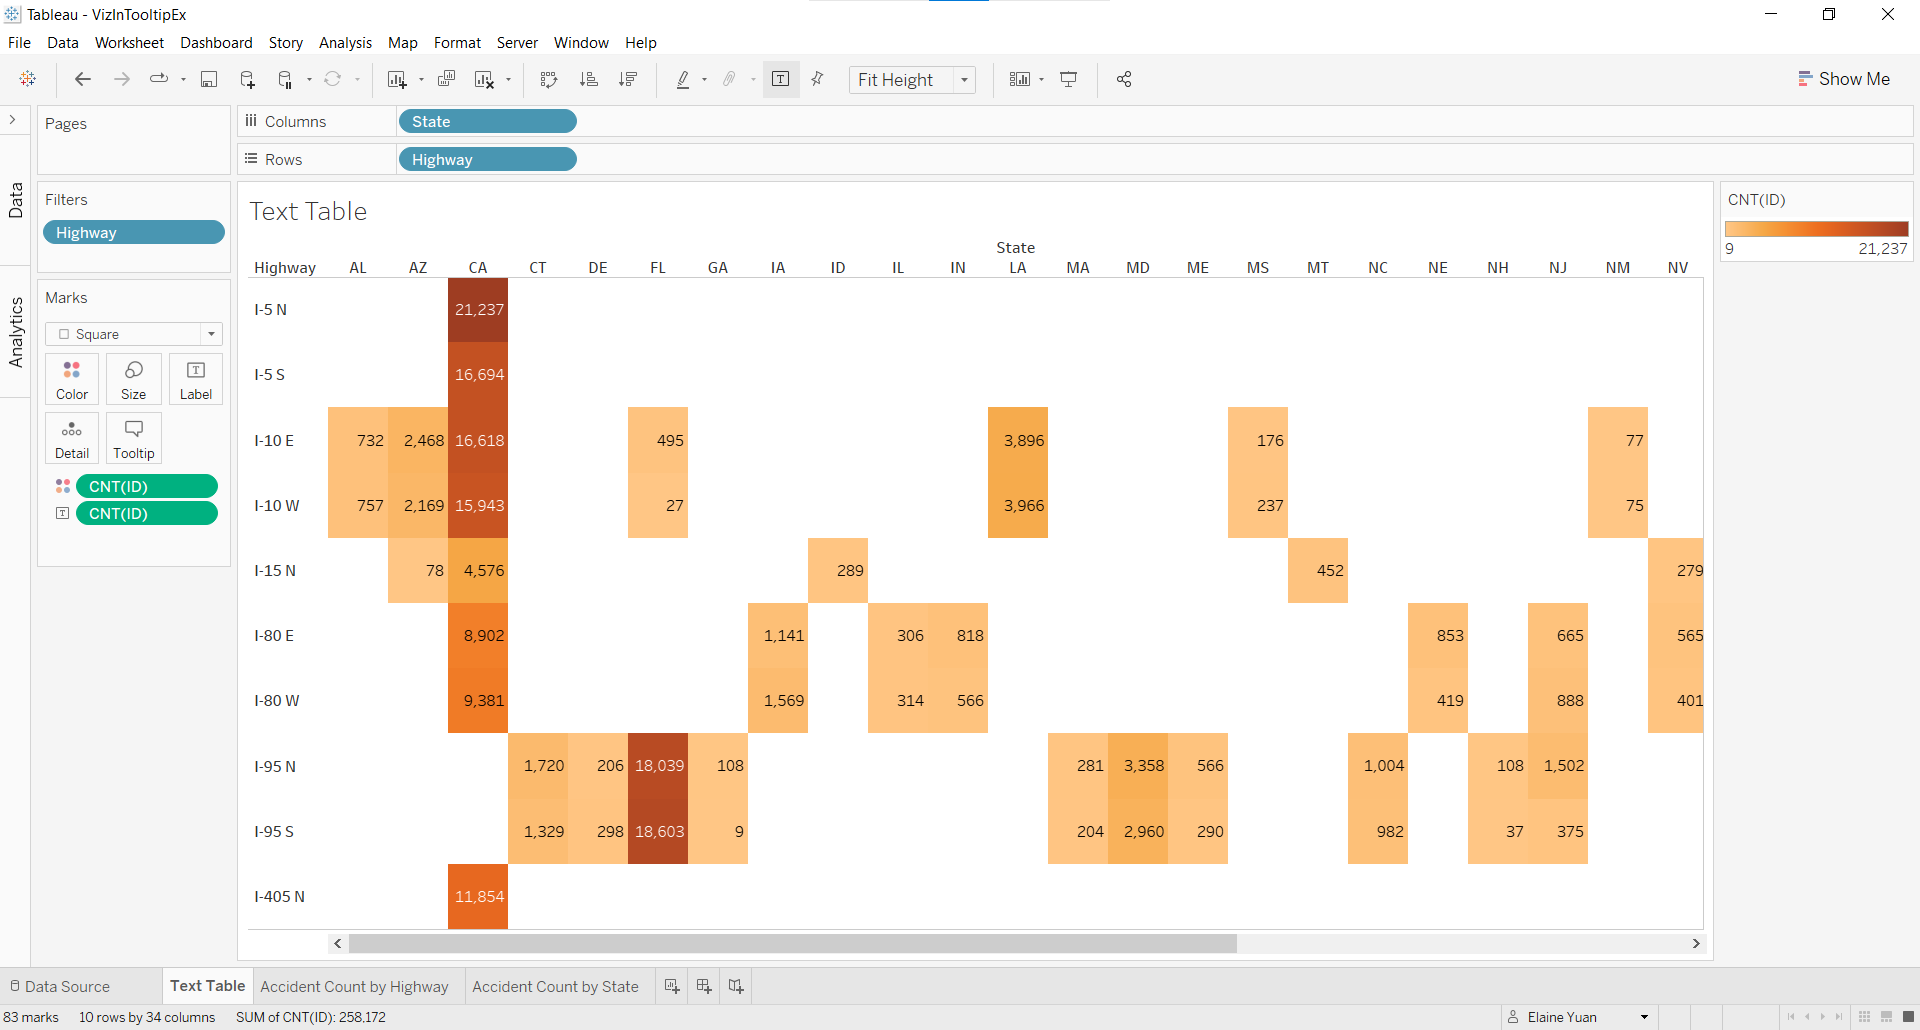
Task: Add a new data source
Action: [x=248, y=79]
